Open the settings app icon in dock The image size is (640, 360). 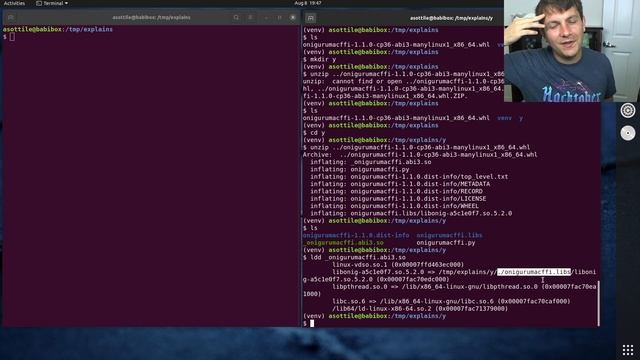point(628,110)
